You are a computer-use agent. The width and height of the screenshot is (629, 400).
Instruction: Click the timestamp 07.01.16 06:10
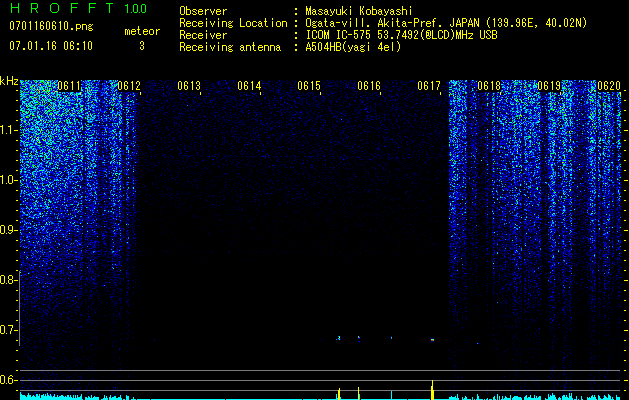(51, 46)
